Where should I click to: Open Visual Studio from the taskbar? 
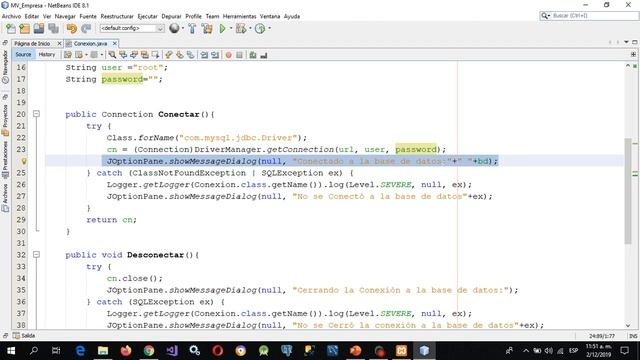[x=172, y=351]
